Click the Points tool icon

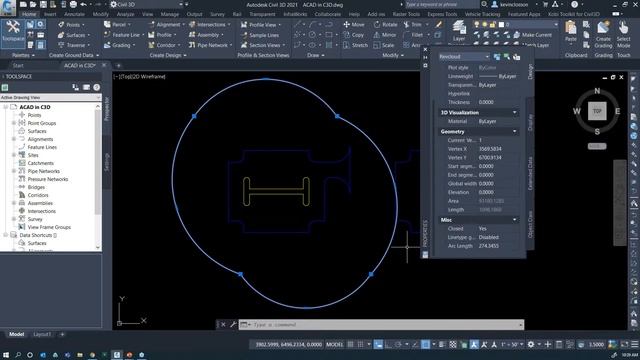point(61,24)
